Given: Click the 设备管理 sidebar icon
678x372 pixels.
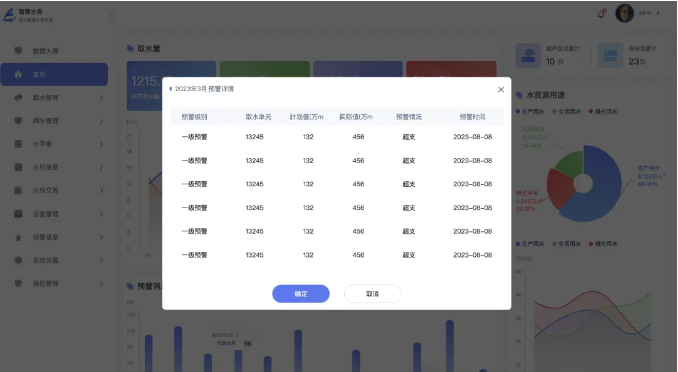Looking at the screenshot, I should click(x=18, y=214).
